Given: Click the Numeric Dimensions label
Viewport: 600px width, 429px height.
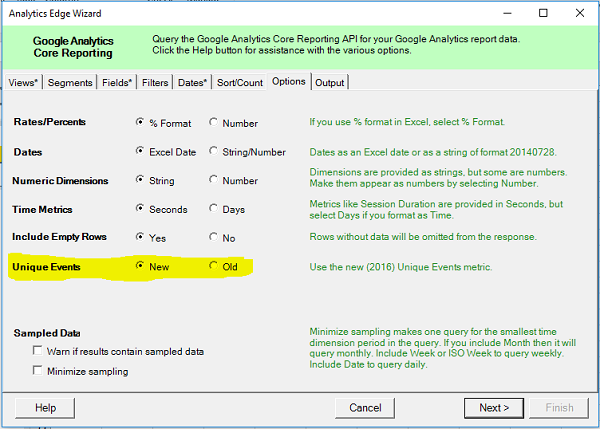Looking at the screenshot, I should [x=60, y=181].
